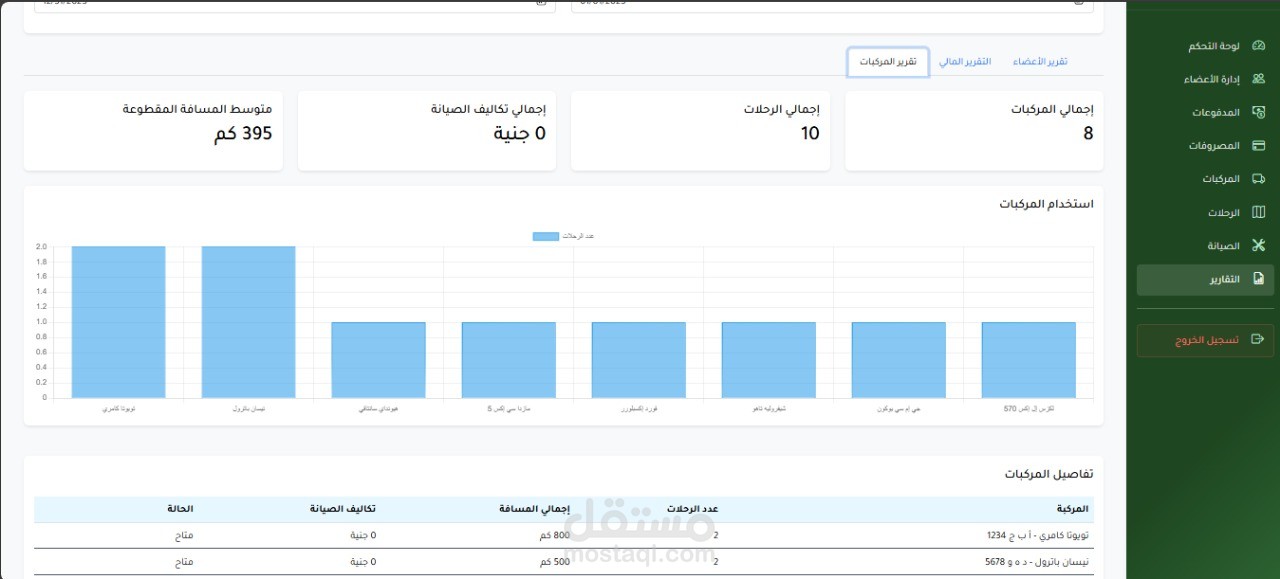Select the التقارير reports file icon
The width and height of the screenshot is (1280, 579).
click(1259, 279)
